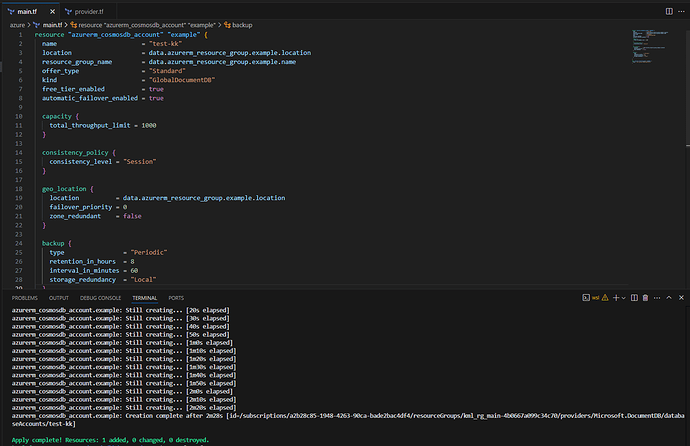Viewport: 690px width, 446px height.
Task: Click the capacity block keyword
Action: [x=56, y=116]
